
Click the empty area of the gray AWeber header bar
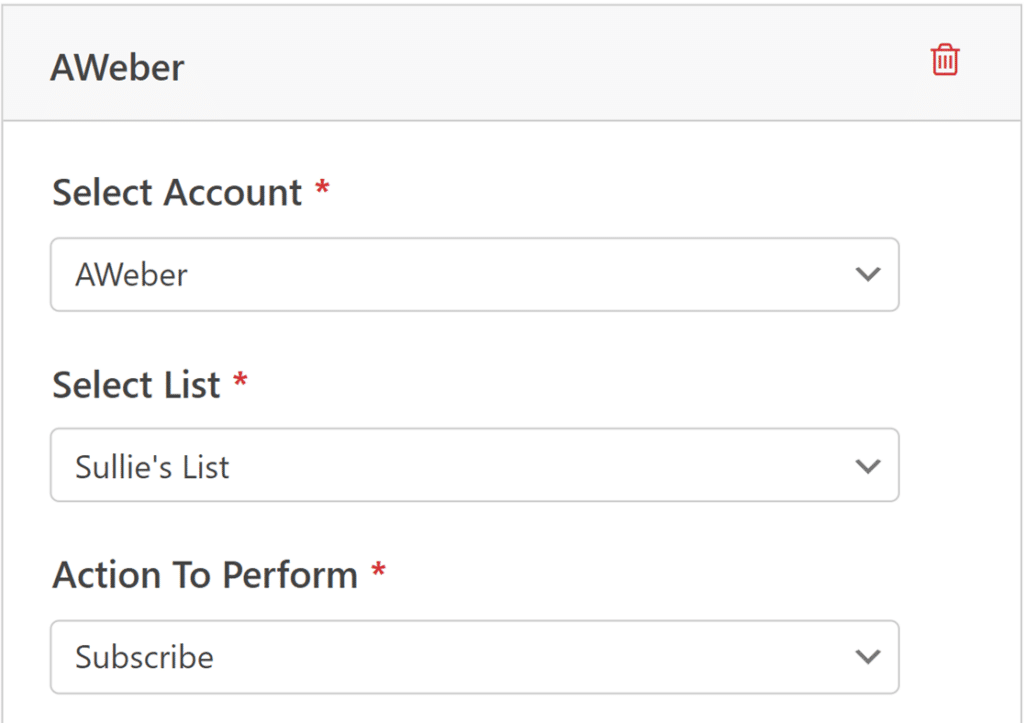(x=550, y=65)
